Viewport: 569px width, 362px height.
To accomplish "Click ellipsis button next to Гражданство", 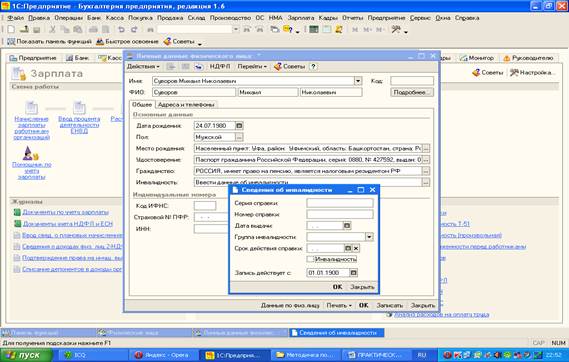I will click(426, 171).
